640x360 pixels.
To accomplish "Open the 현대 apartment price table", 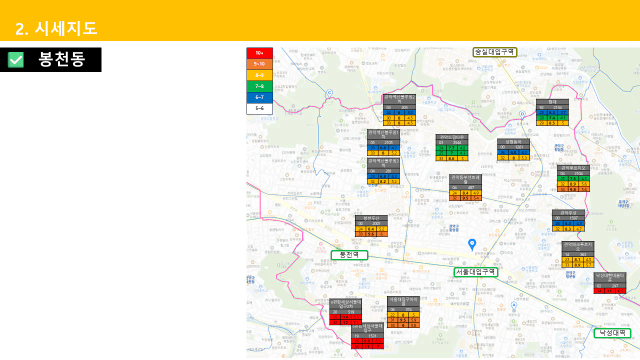I will (x=552, y=112).
